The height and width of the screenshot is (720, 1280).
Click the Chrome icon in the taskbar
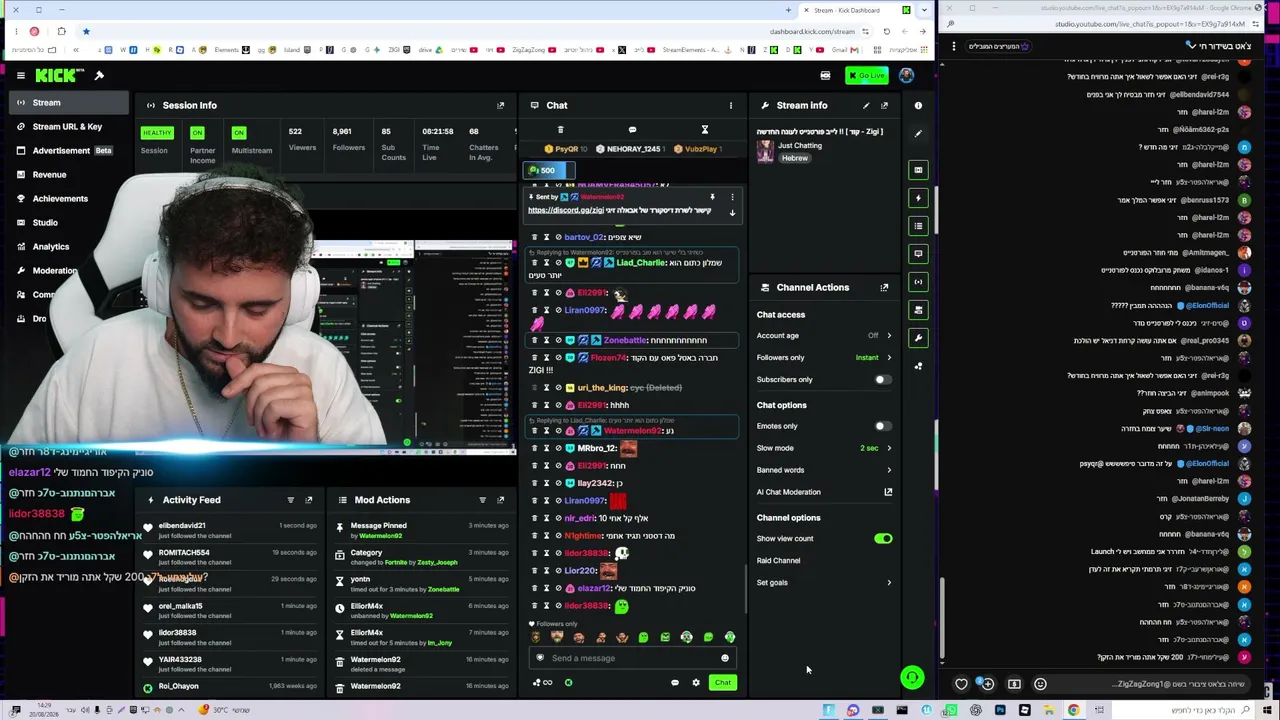coord(1073,710)
